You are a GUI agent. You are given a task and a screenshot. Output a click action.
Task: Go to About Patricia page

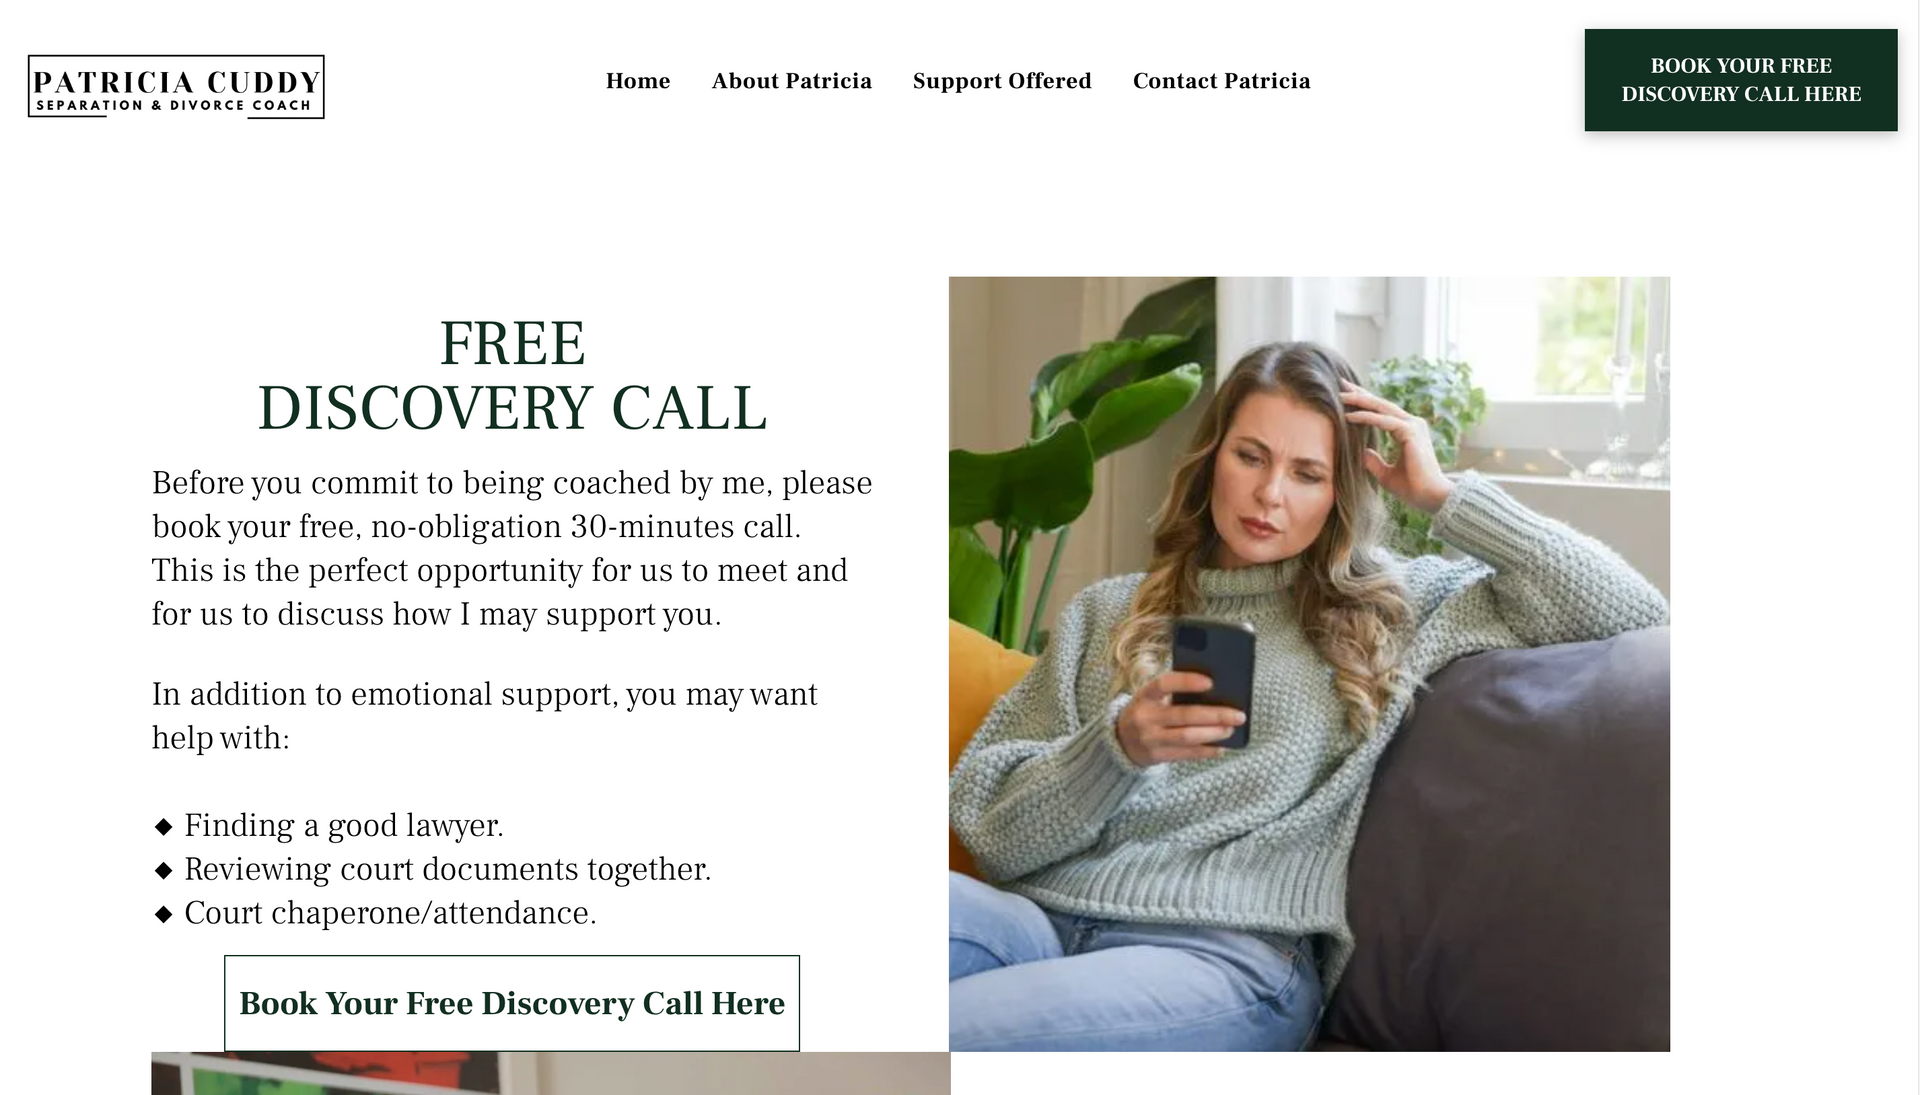(791, 81)
